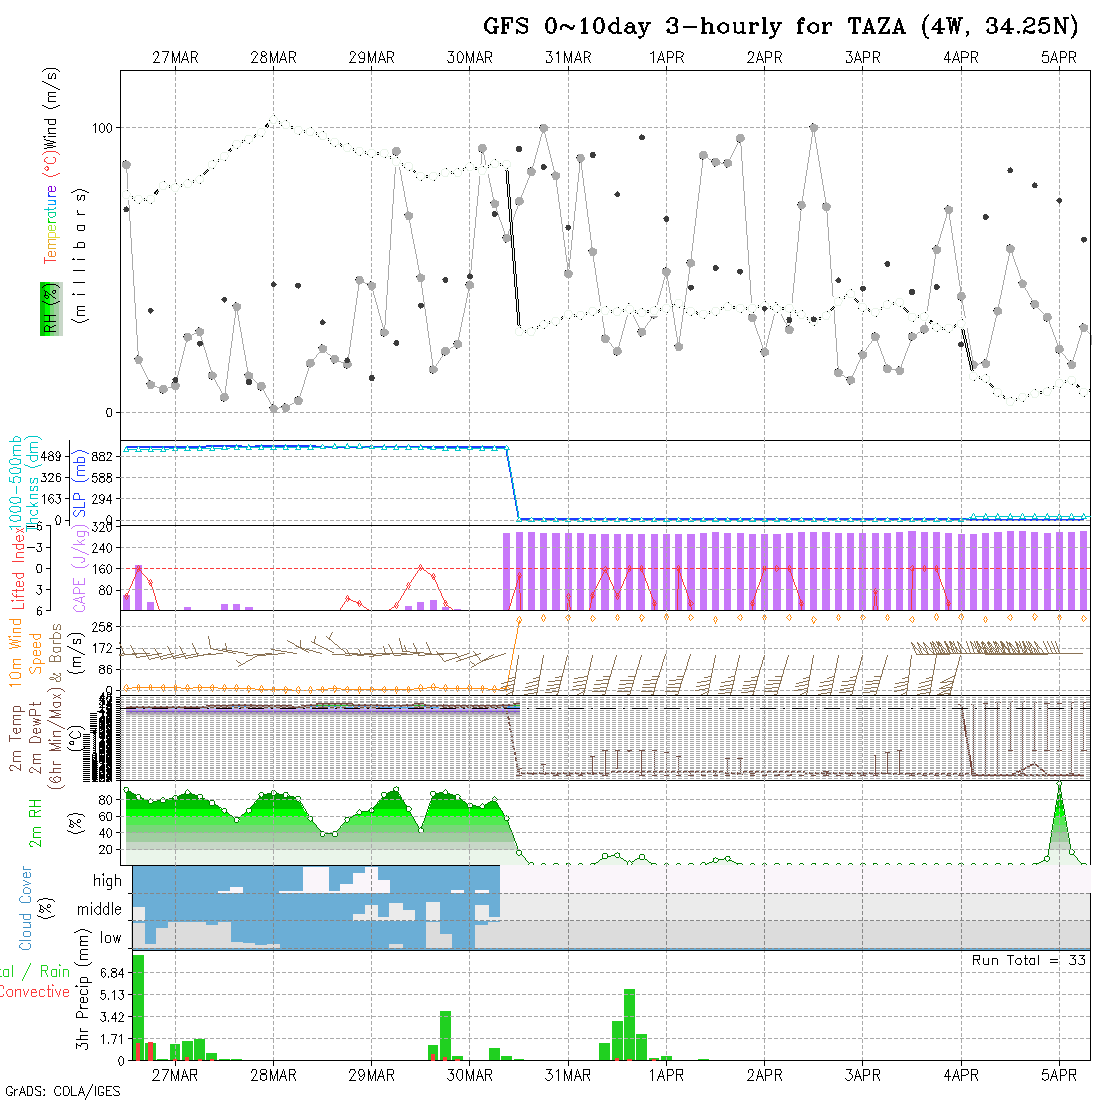Click the GFS 0~10day chart title
The width and height of the screenshot is (1100, 1100).
tap(781, 26)
